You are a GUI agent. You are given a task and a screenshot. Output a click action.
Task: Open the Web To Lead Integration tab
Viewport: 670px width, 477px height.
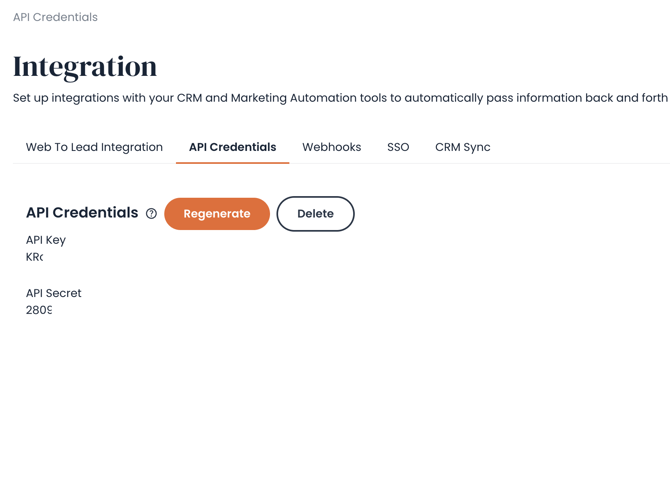94,147
